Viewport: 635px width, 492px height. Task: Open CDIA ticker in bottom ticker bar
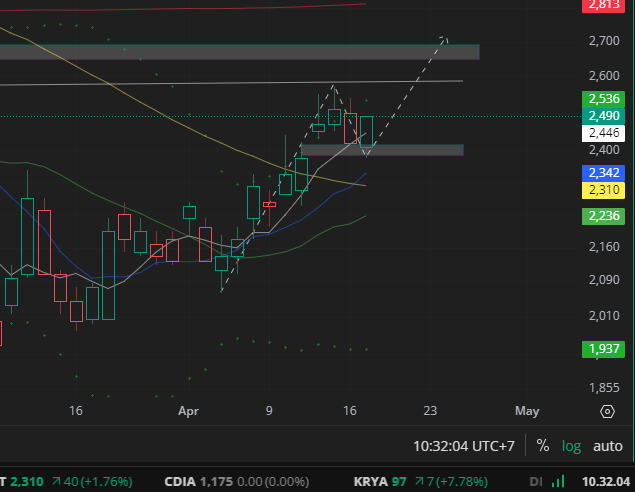tap(237, 482)
